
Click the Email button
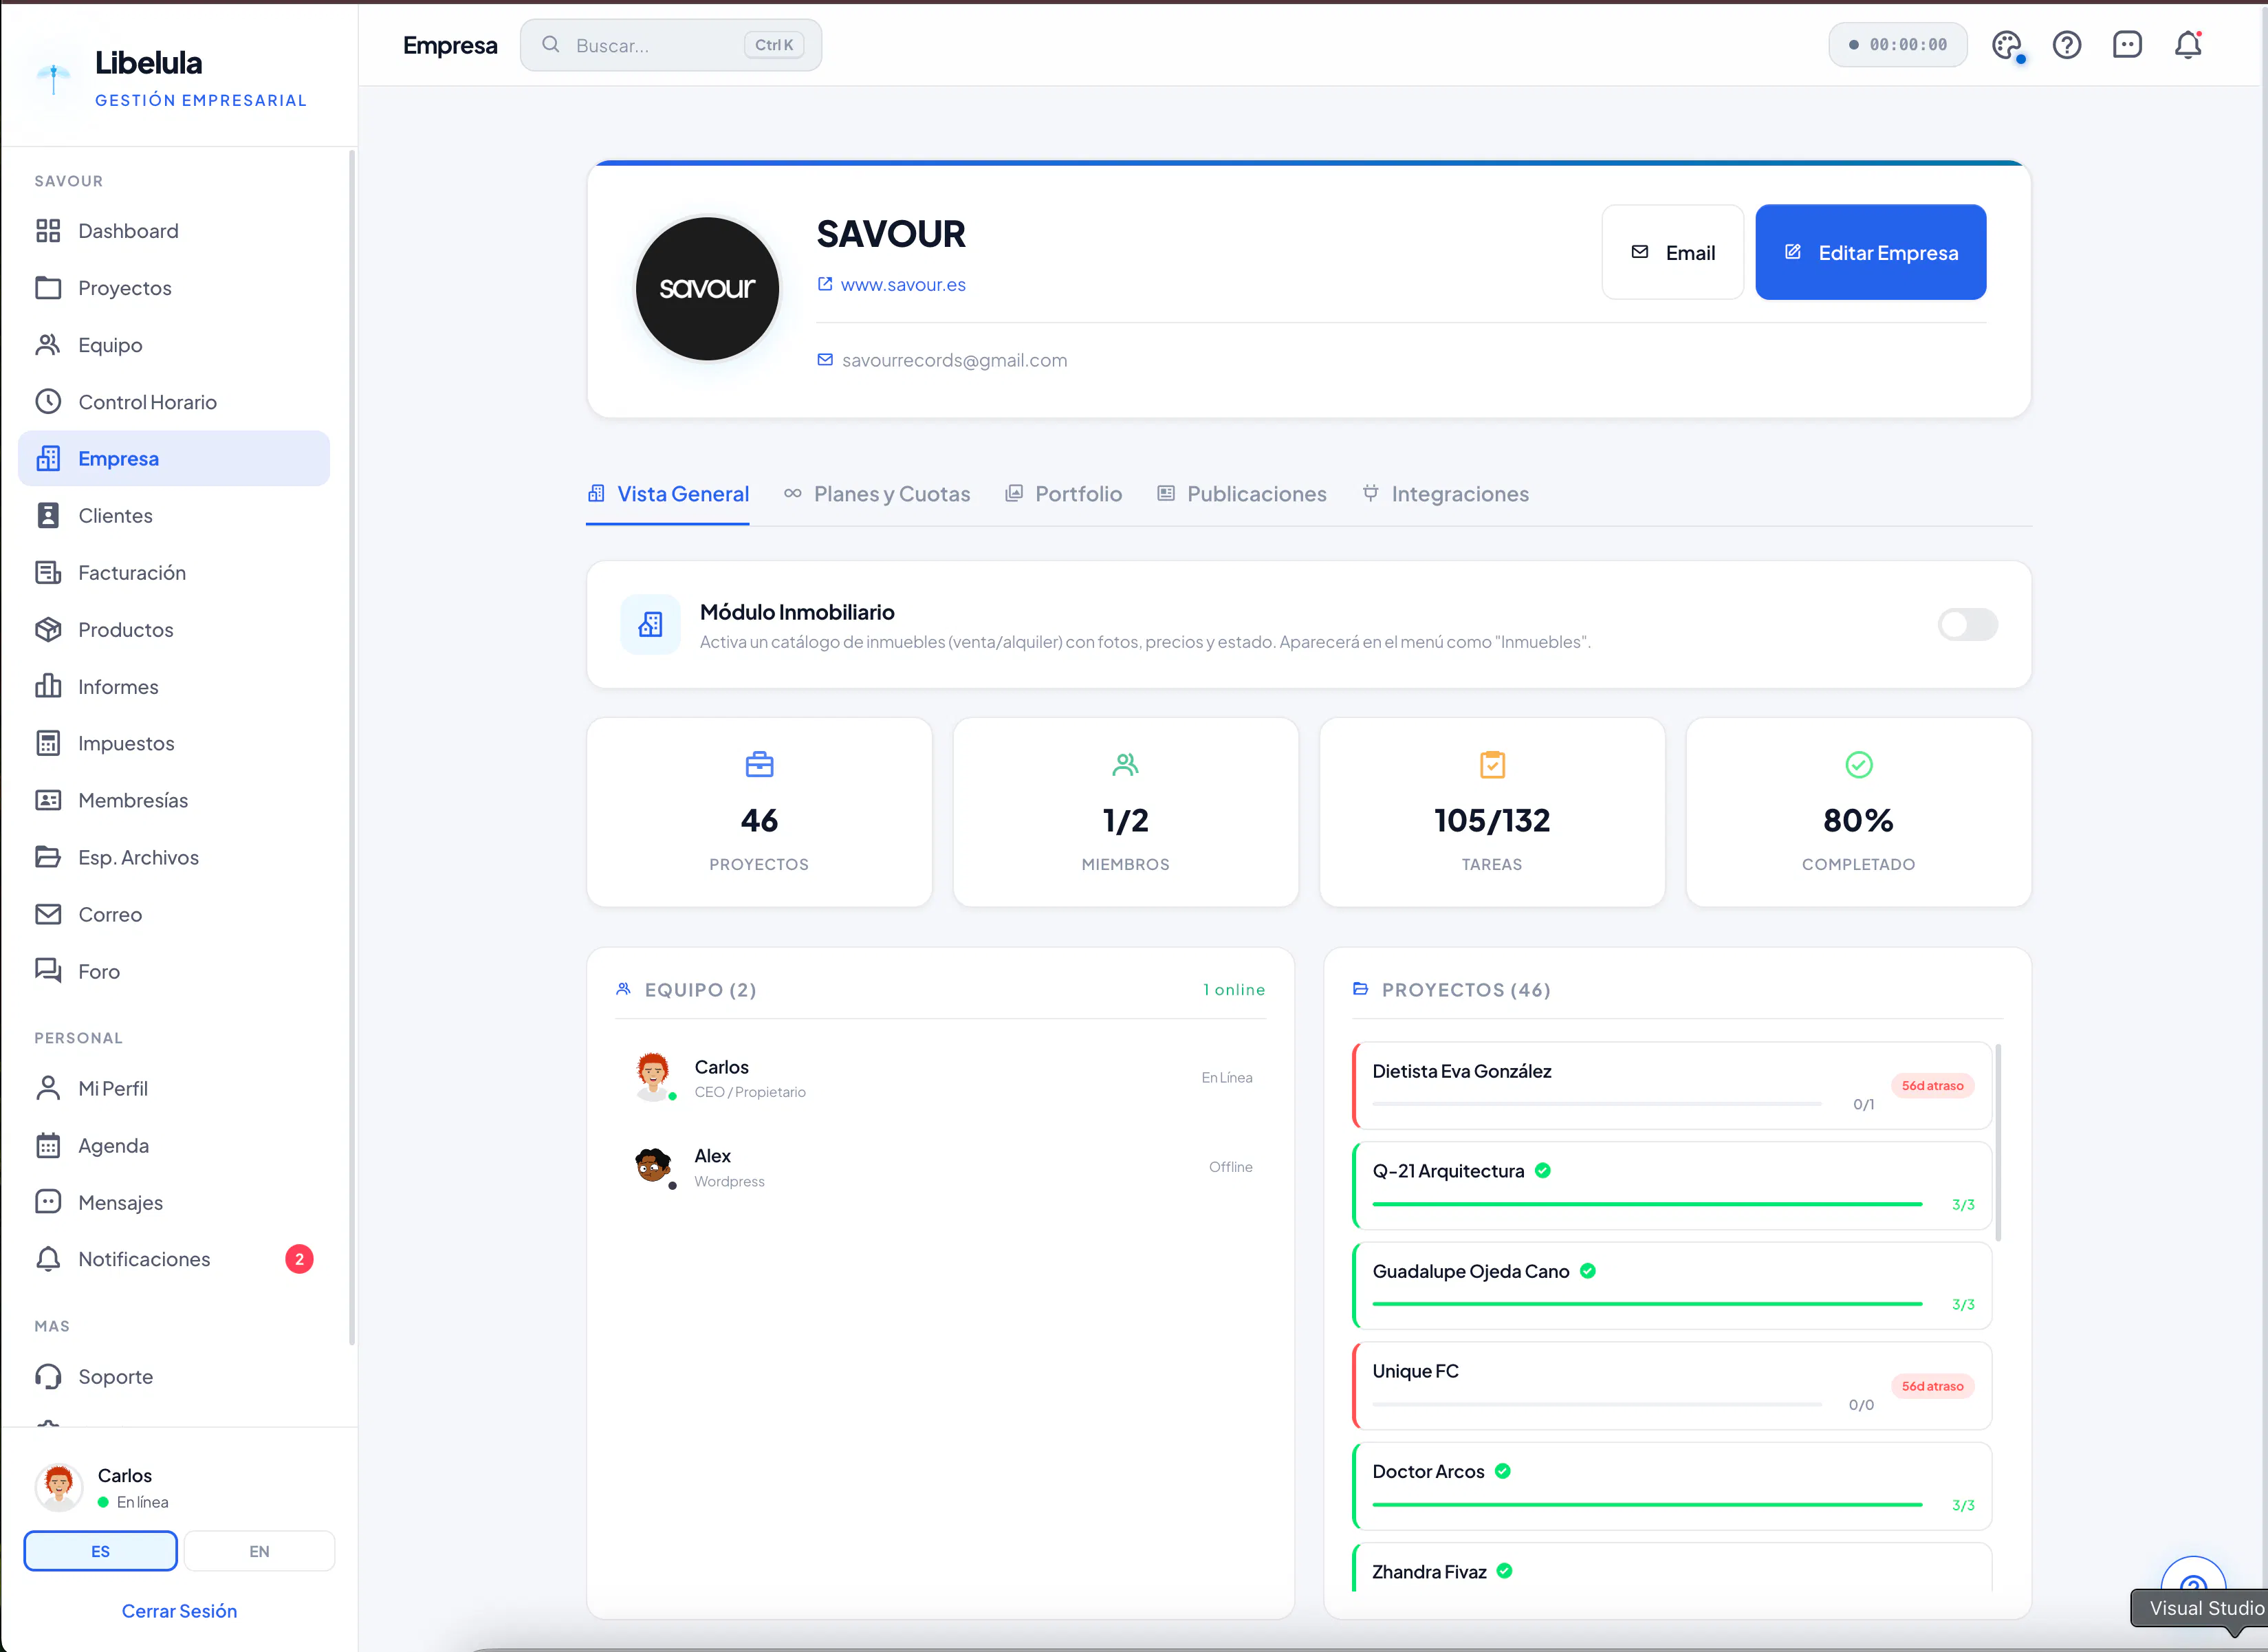pyautogui.click(x=1673, y=252)
